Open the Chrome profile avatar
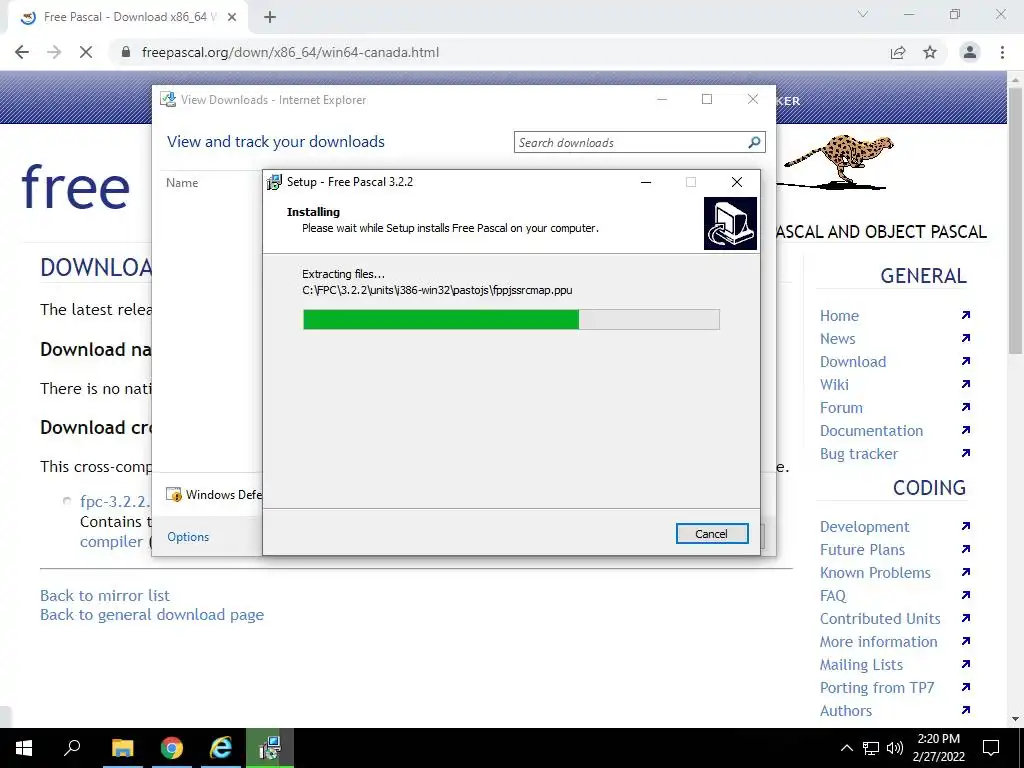Viewport: 1024px width, 768px height. click(x=970, y=52)
